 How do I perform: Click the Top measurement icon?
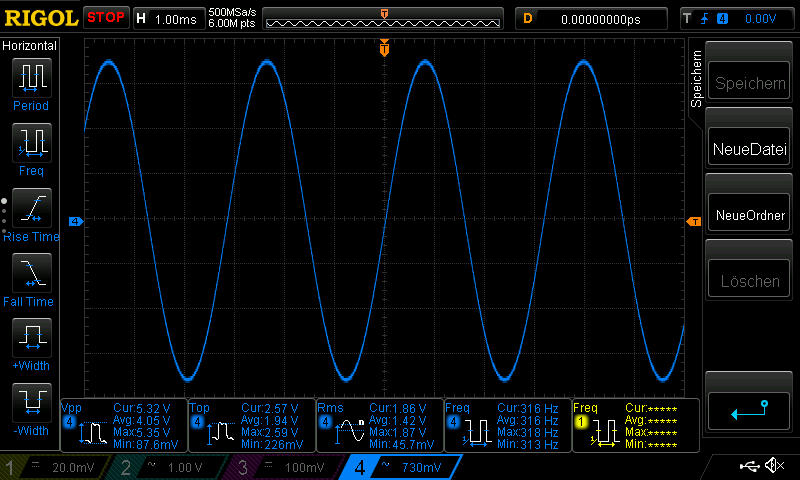pyautogui.click(x=220, y=433)
